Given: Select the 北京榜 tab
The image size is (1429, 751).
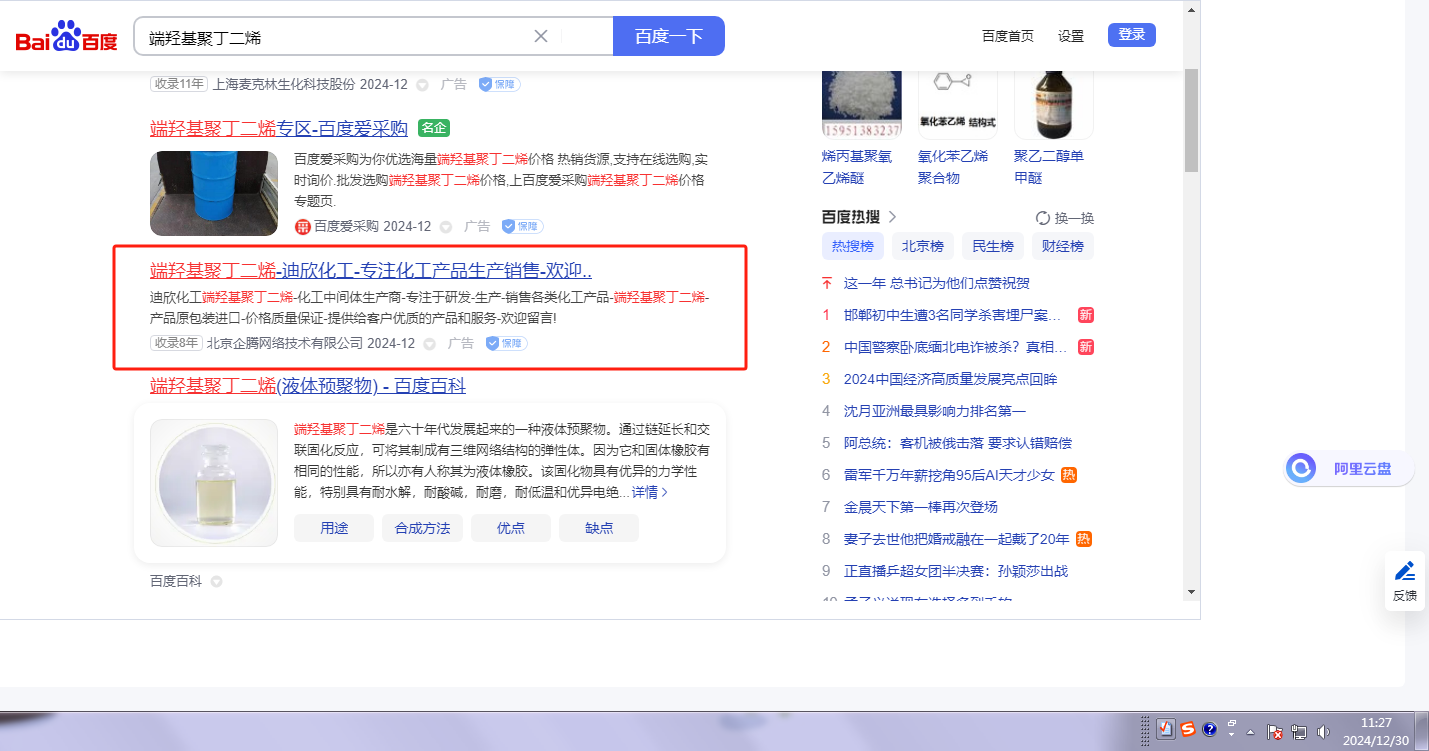Looking at the screenshot, I should pos(923,246).
